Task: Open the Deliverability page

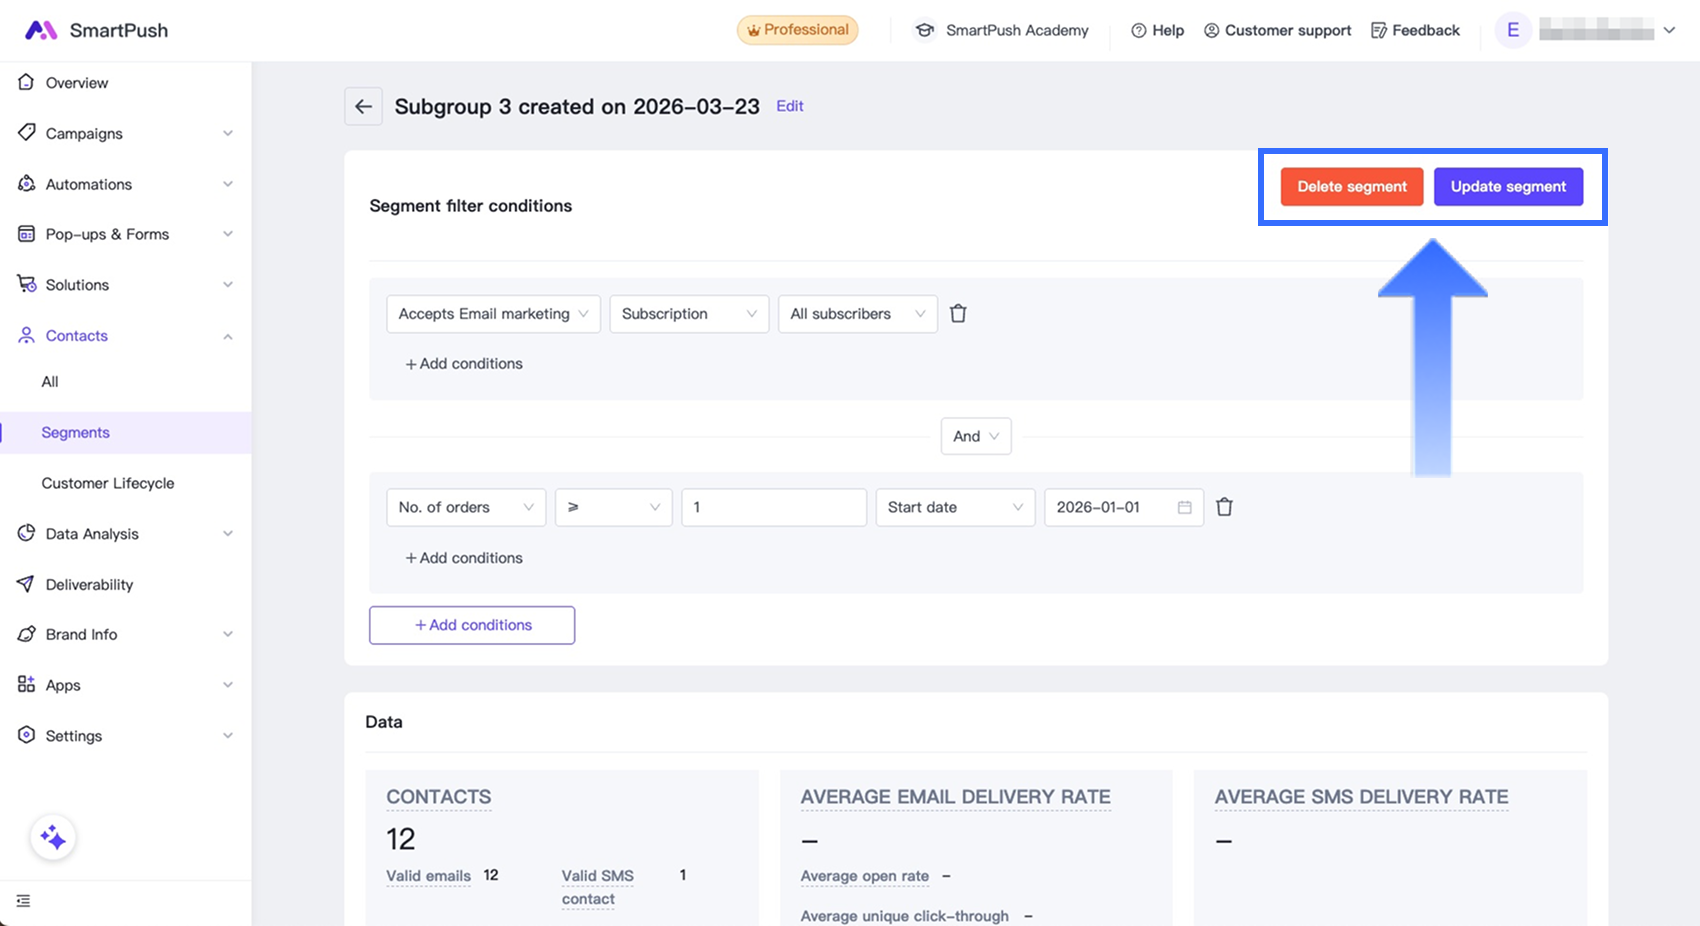Action: [x=89, y=584]
